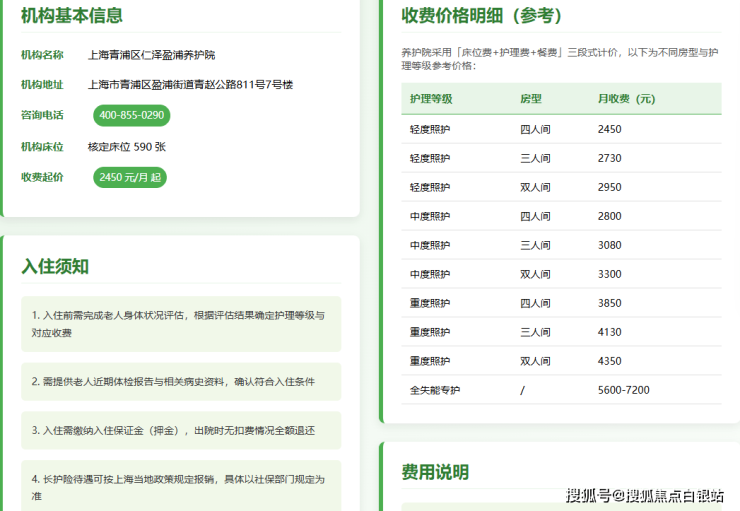Select the 收费价格明细（参考） heading
Viewport: 740px width, 511px height.
coord(482,16)
